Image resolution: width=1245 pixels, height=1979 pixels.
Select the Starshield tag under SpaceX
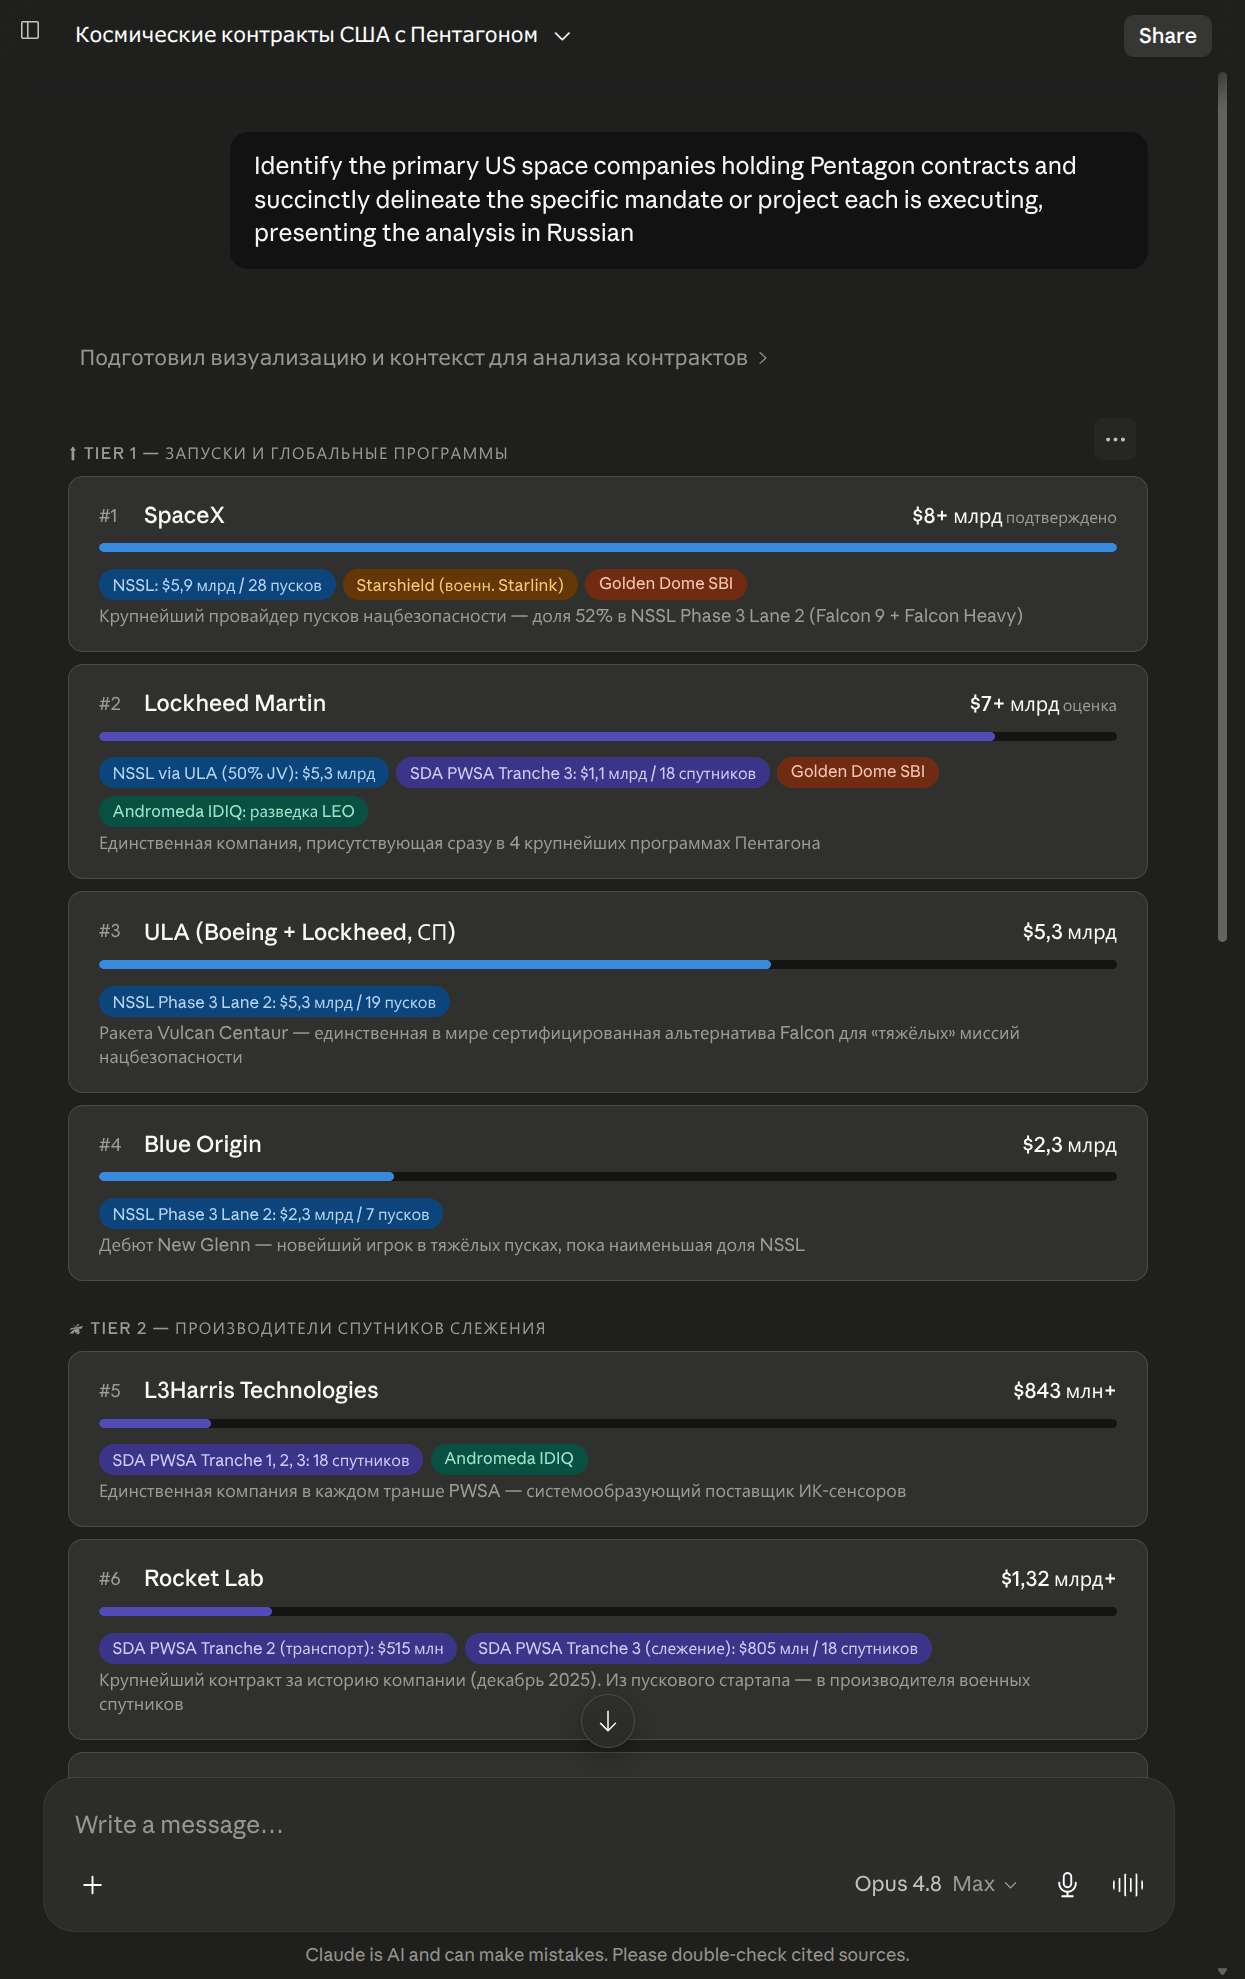tap(460, 585)
